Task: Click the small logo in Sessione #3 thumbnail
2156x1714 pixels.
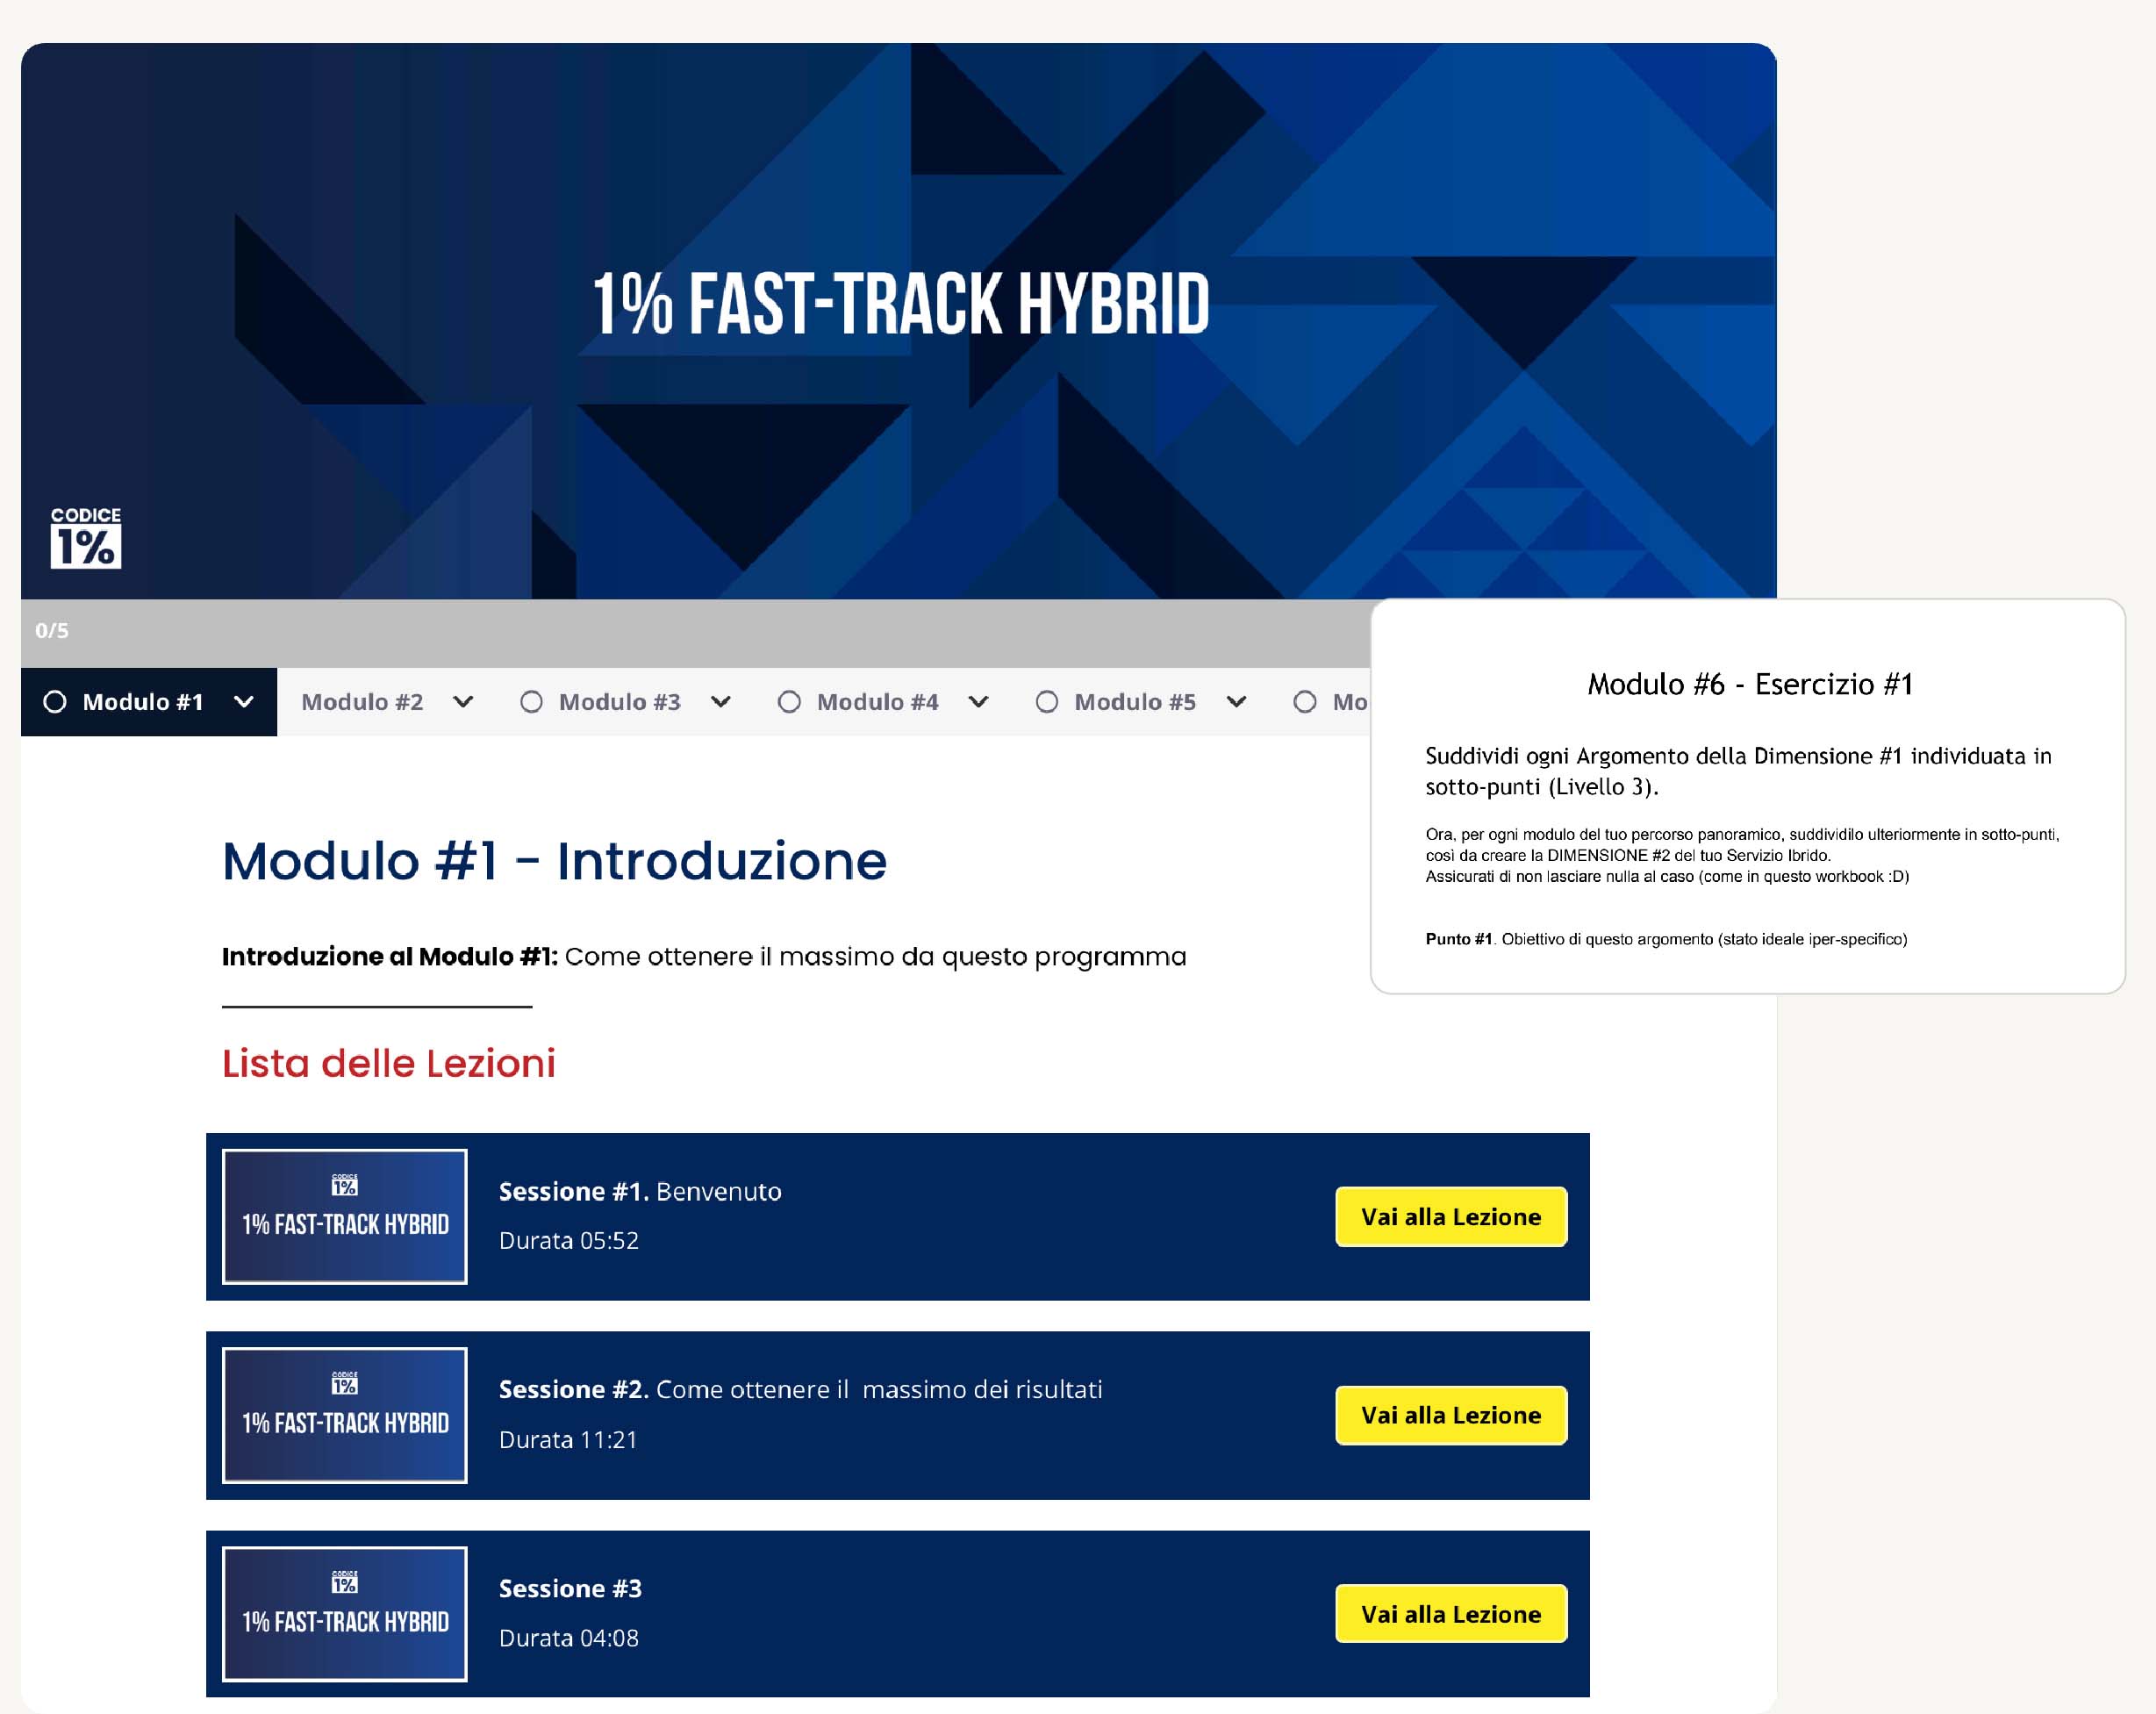Action: [x=344, y=1582]
